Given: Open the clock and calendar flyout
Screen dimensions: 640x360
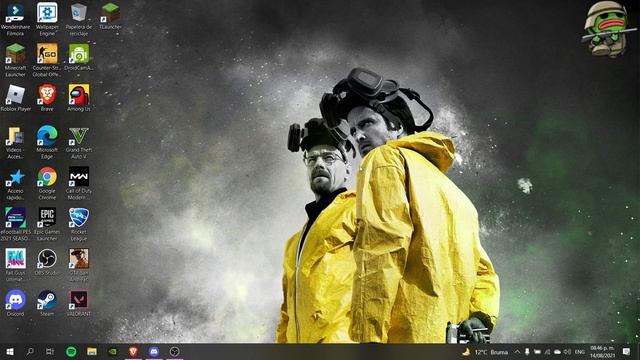Looking at the screenshot, I should tap(602, 352).
